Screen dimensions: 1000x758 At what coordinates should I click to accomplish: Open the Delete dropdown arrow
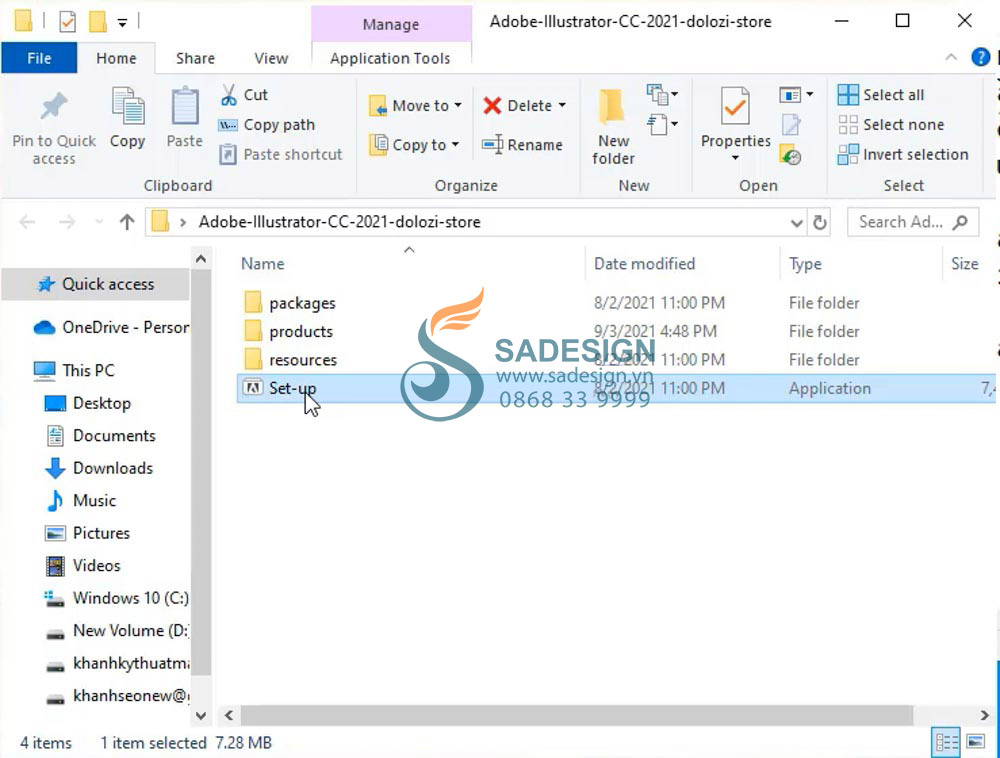click(562, 105)
